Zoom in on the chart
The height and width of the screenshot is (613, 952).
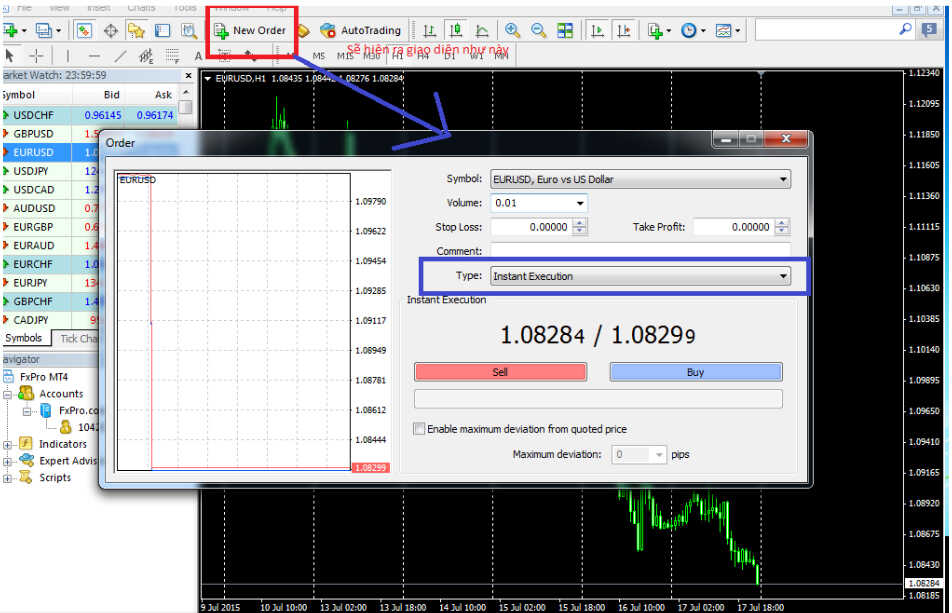pos(512,30)
